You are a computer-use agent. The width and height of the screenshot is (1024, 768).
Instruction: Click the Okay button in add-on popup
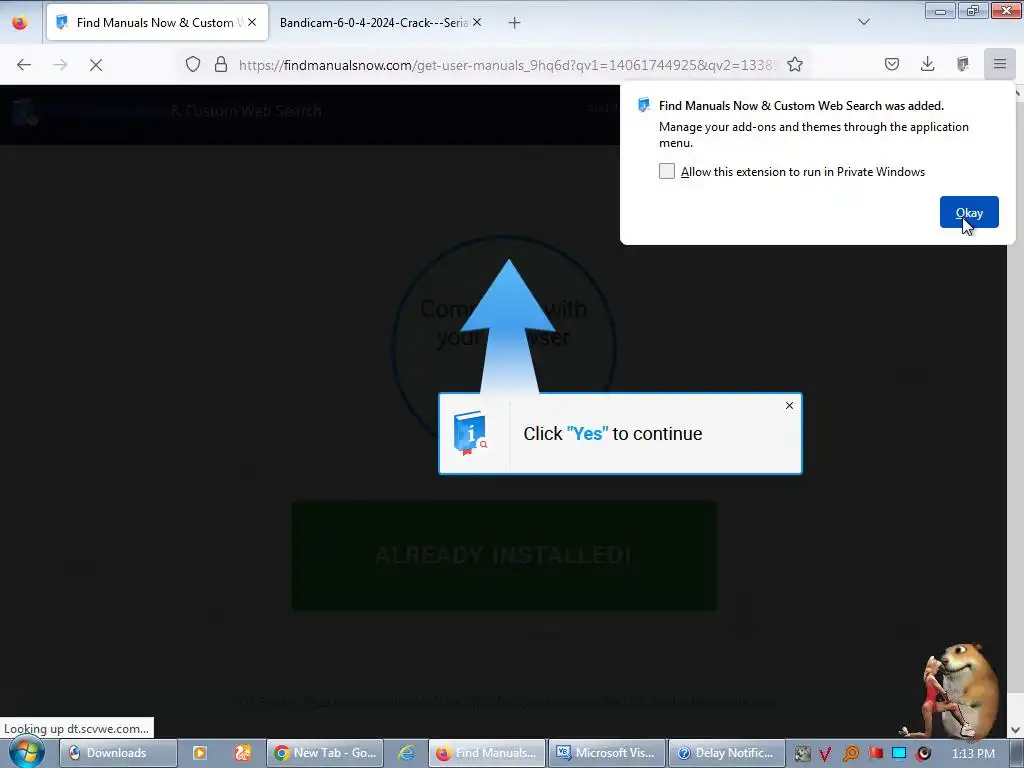[968, 212]
